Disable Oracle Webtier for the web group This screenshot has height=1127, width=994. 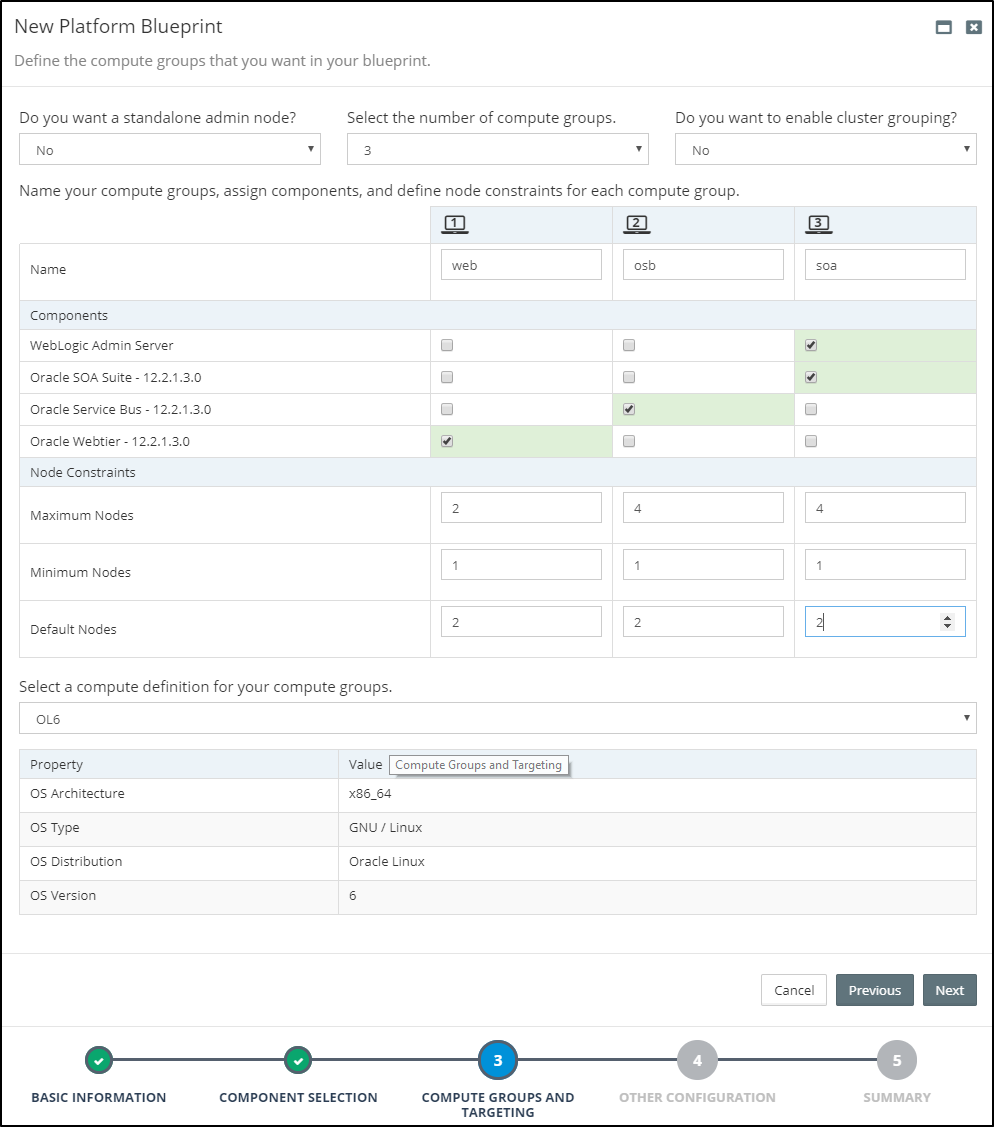(x=446, y=441)
